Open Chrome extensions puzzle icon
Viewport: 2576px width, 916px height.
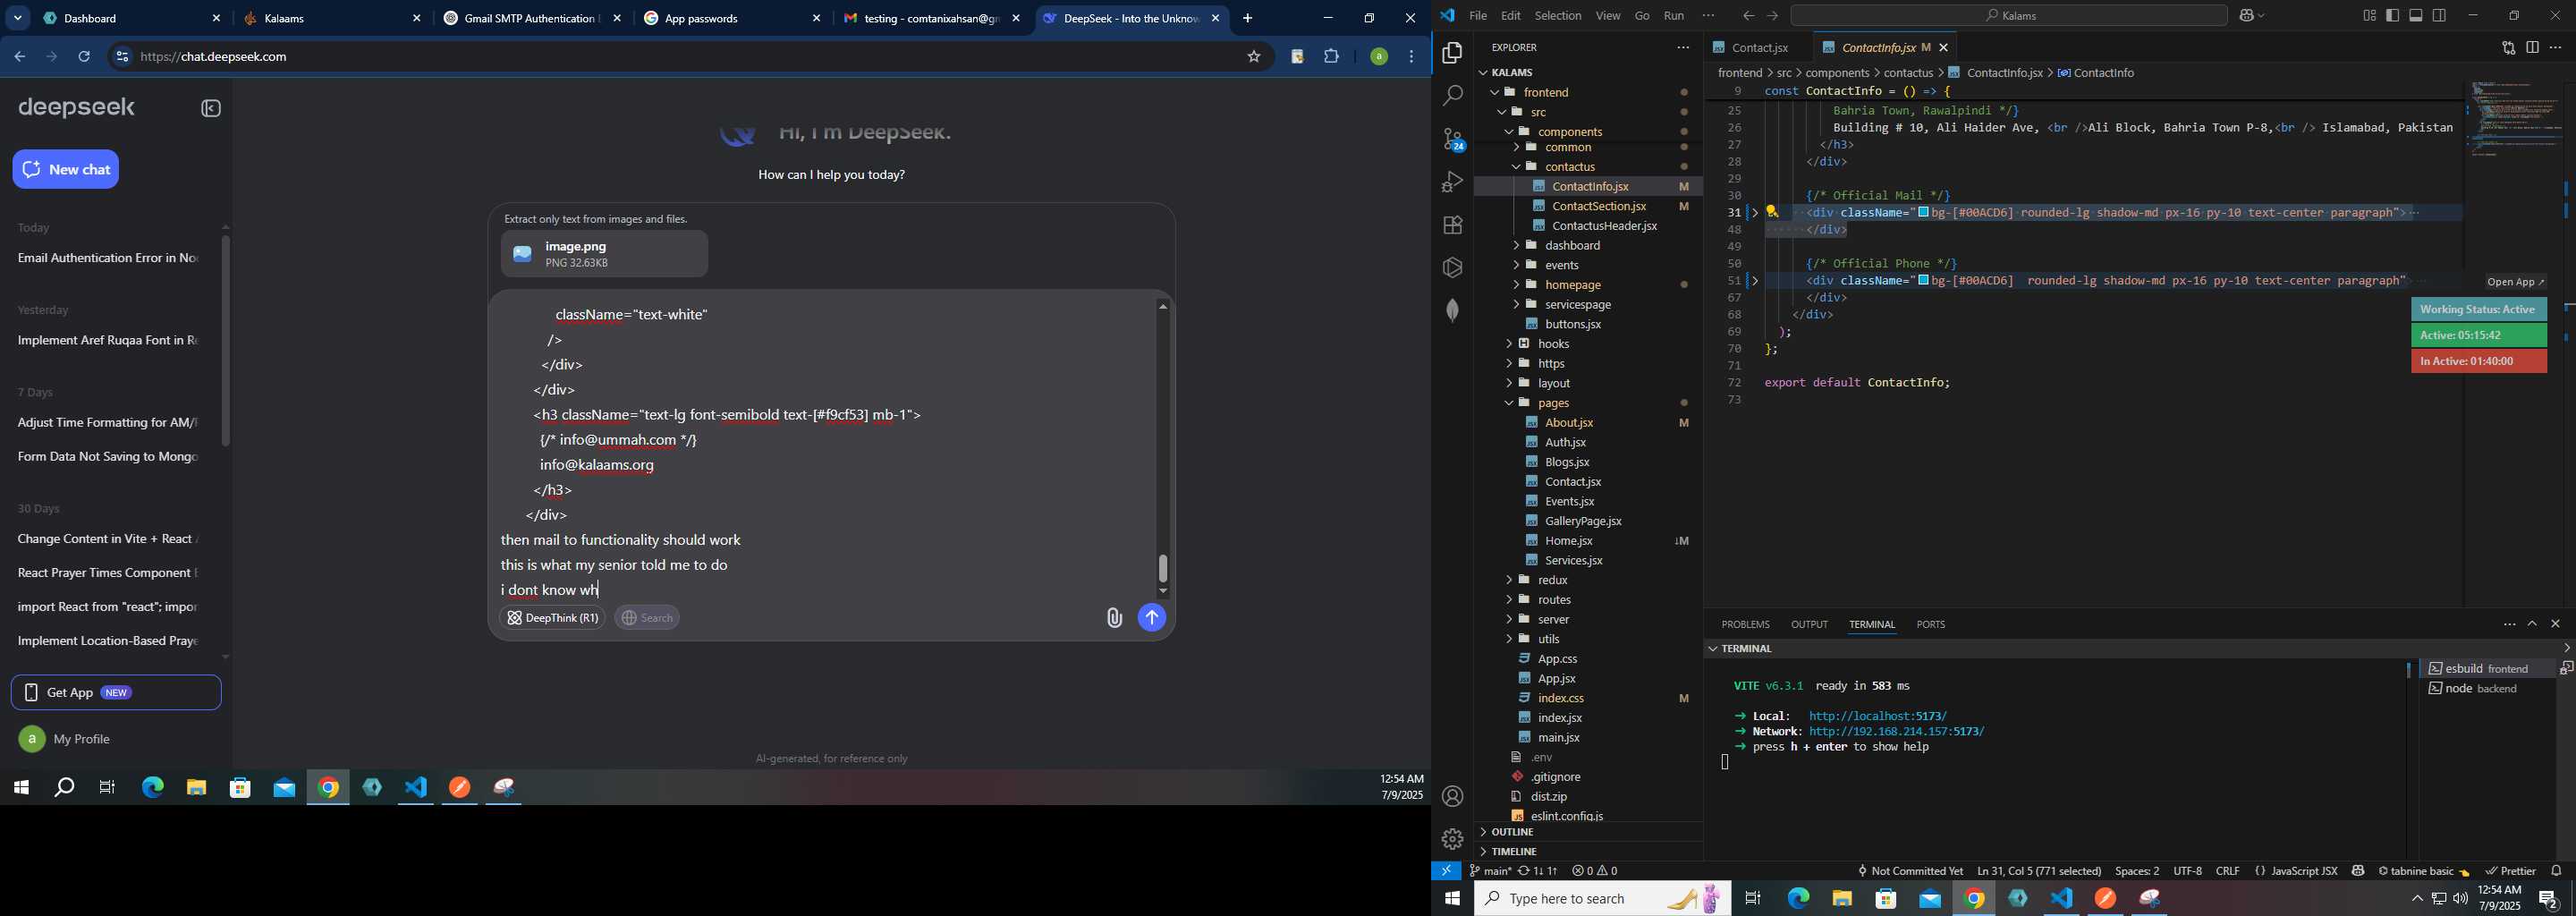pyautogui.click(x=1331, y=57)
